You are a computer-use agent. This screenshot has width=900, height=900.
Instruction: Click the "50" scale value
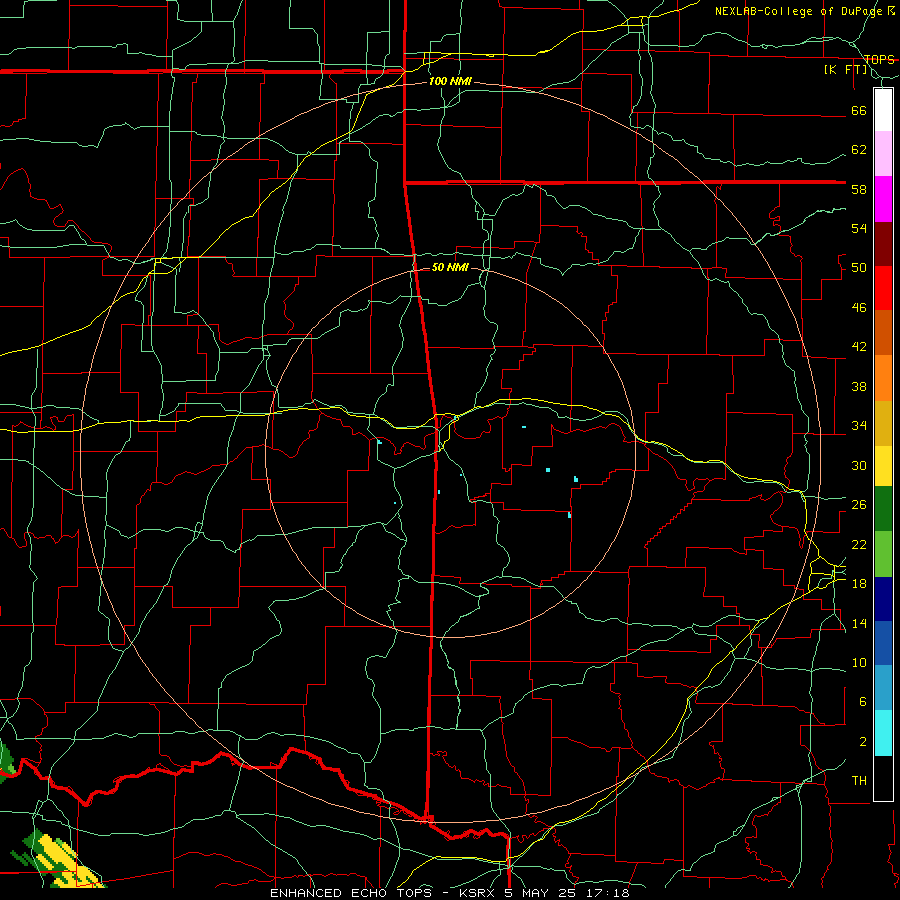coord(859,268)
